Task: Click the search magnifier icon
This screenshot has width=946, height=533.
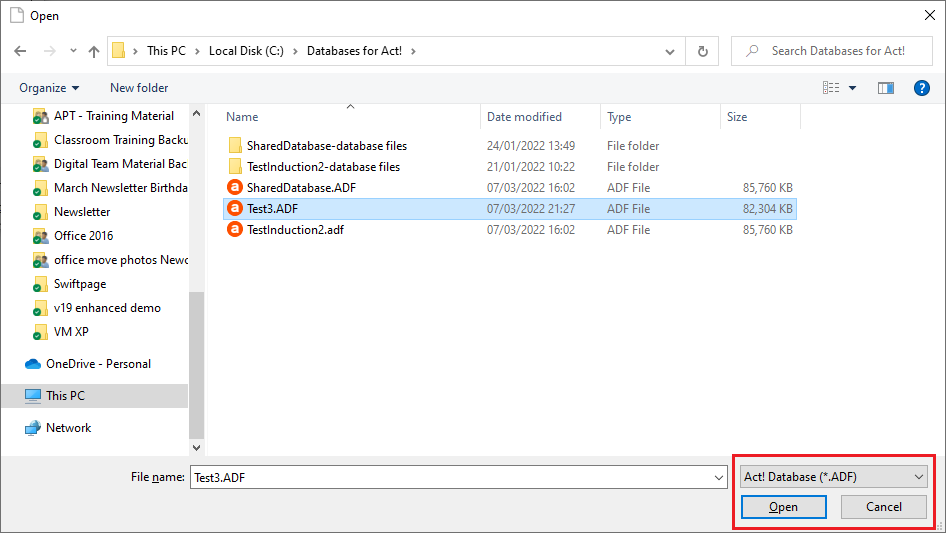Action: (752, 51)
